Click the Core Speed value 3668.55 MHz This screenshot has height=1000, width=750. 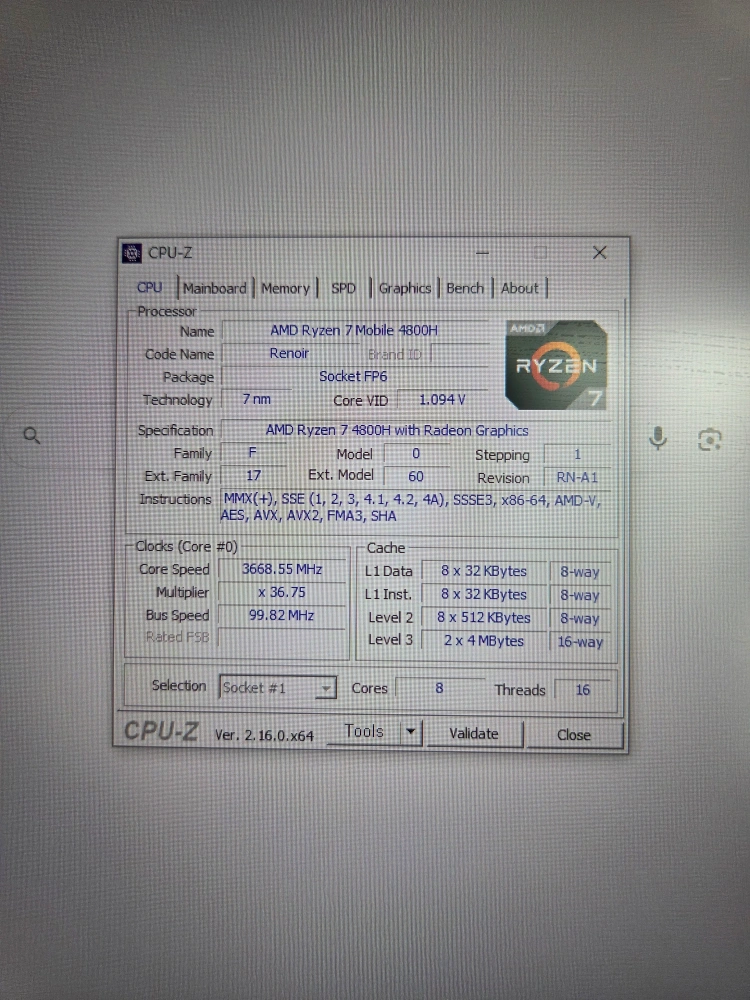[282, 569]
